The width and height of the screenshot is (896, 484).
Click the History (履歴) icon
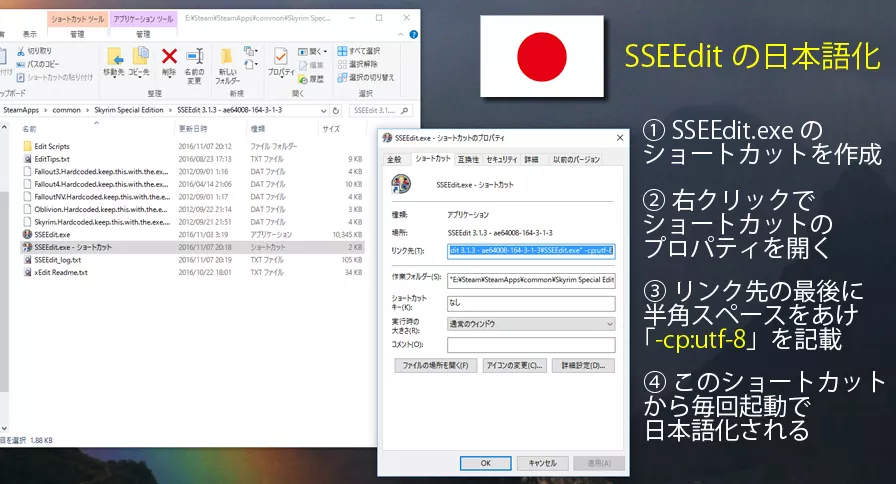[303, 79]
